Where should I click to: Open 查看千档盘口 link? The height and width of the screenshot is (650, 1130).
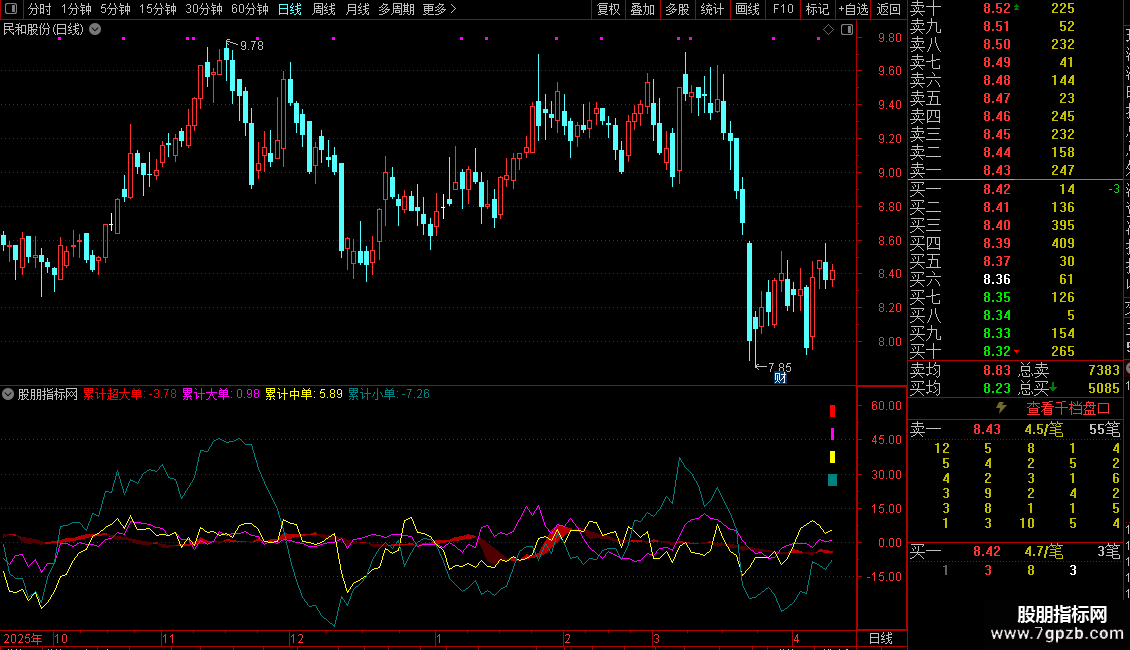pos(1068,408)
